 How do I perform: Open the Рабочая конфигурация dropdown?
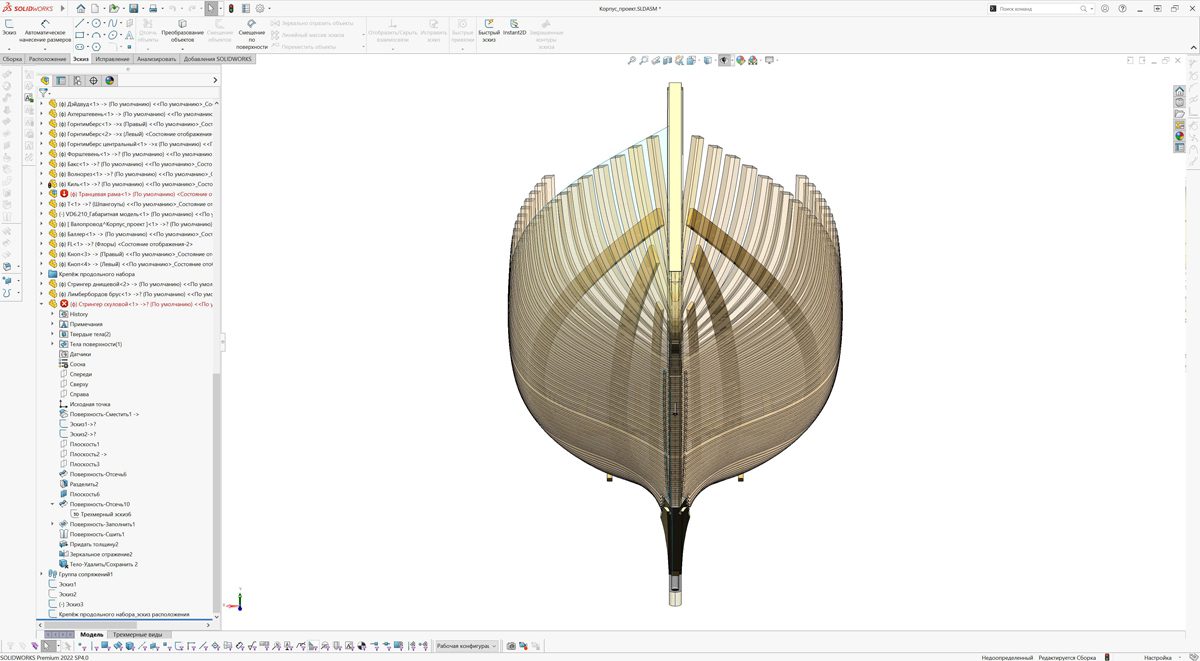coord(466,646)
